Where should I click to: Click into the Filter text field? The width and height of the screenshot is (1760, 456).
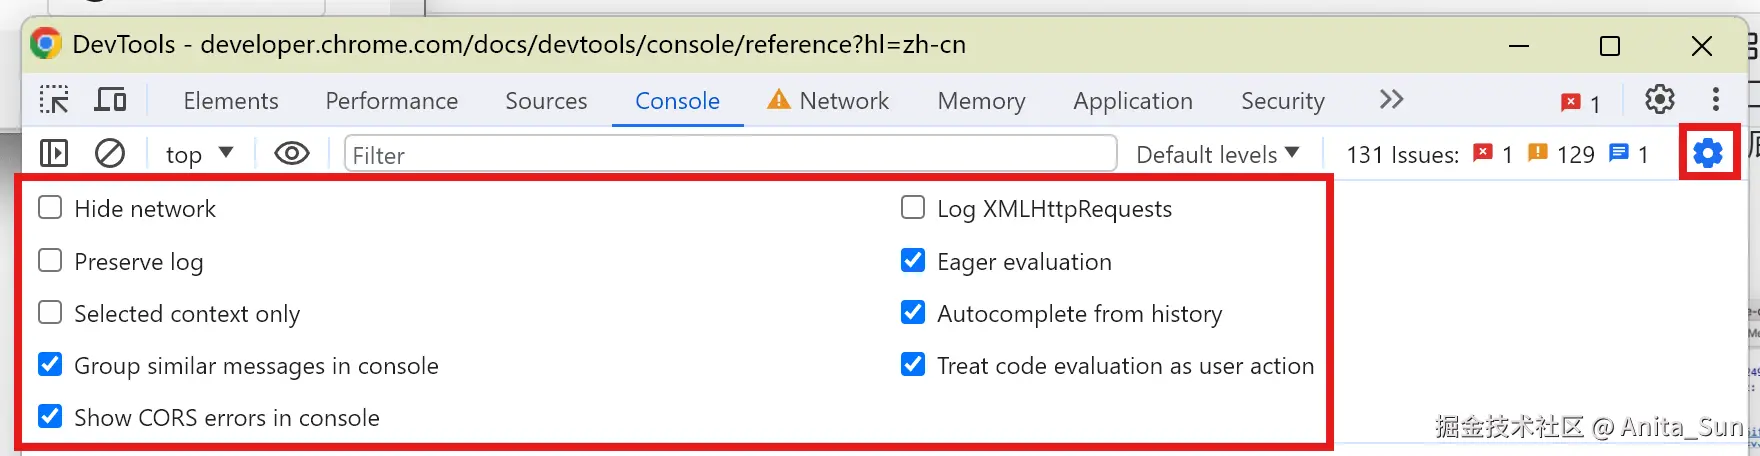(730, 155)
